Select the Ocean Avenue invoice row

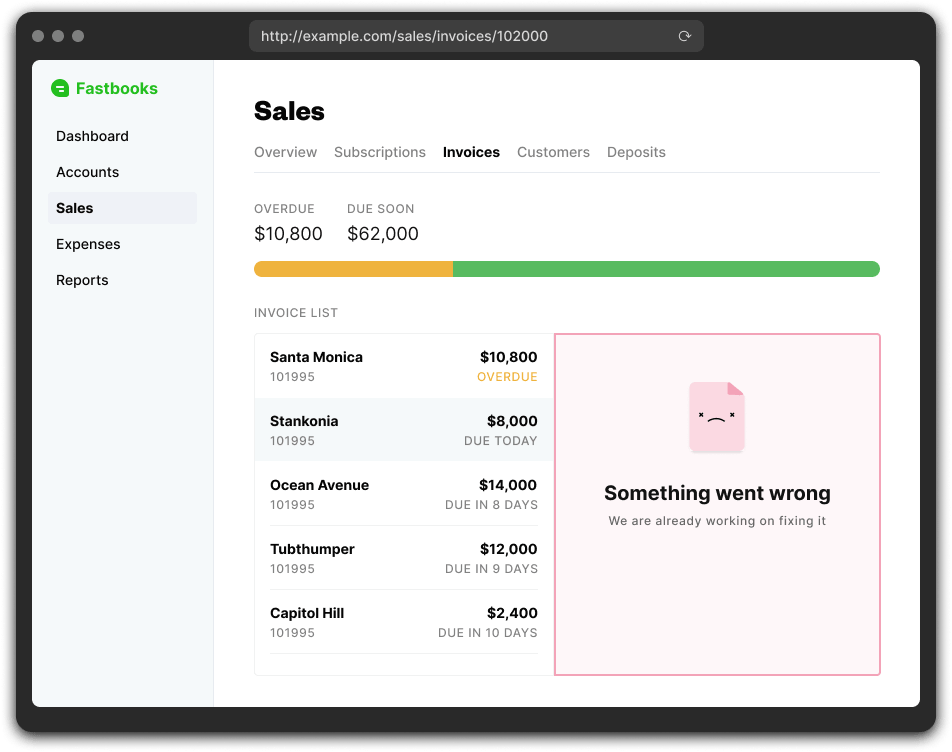(404, 494)
